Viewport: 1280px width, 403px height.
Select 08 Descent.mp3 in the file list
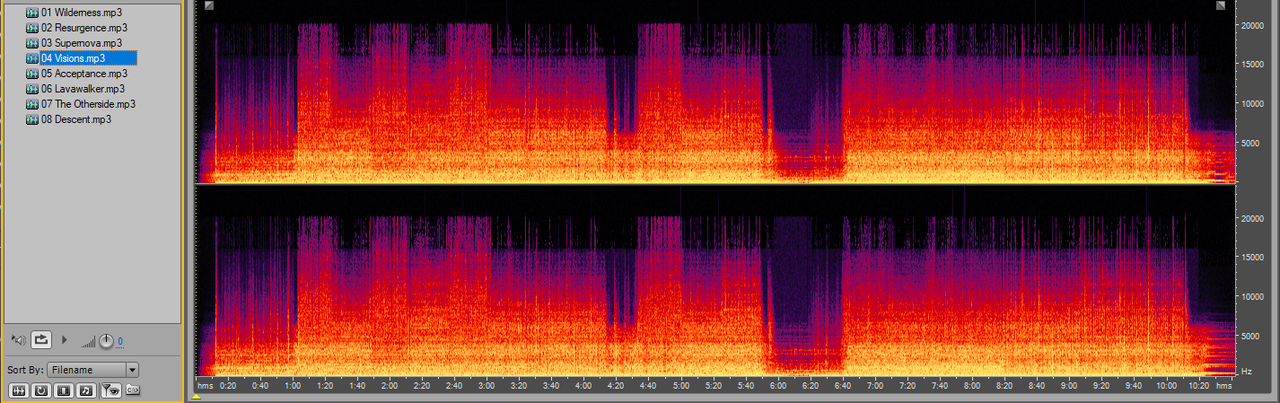tap(75, 119)
